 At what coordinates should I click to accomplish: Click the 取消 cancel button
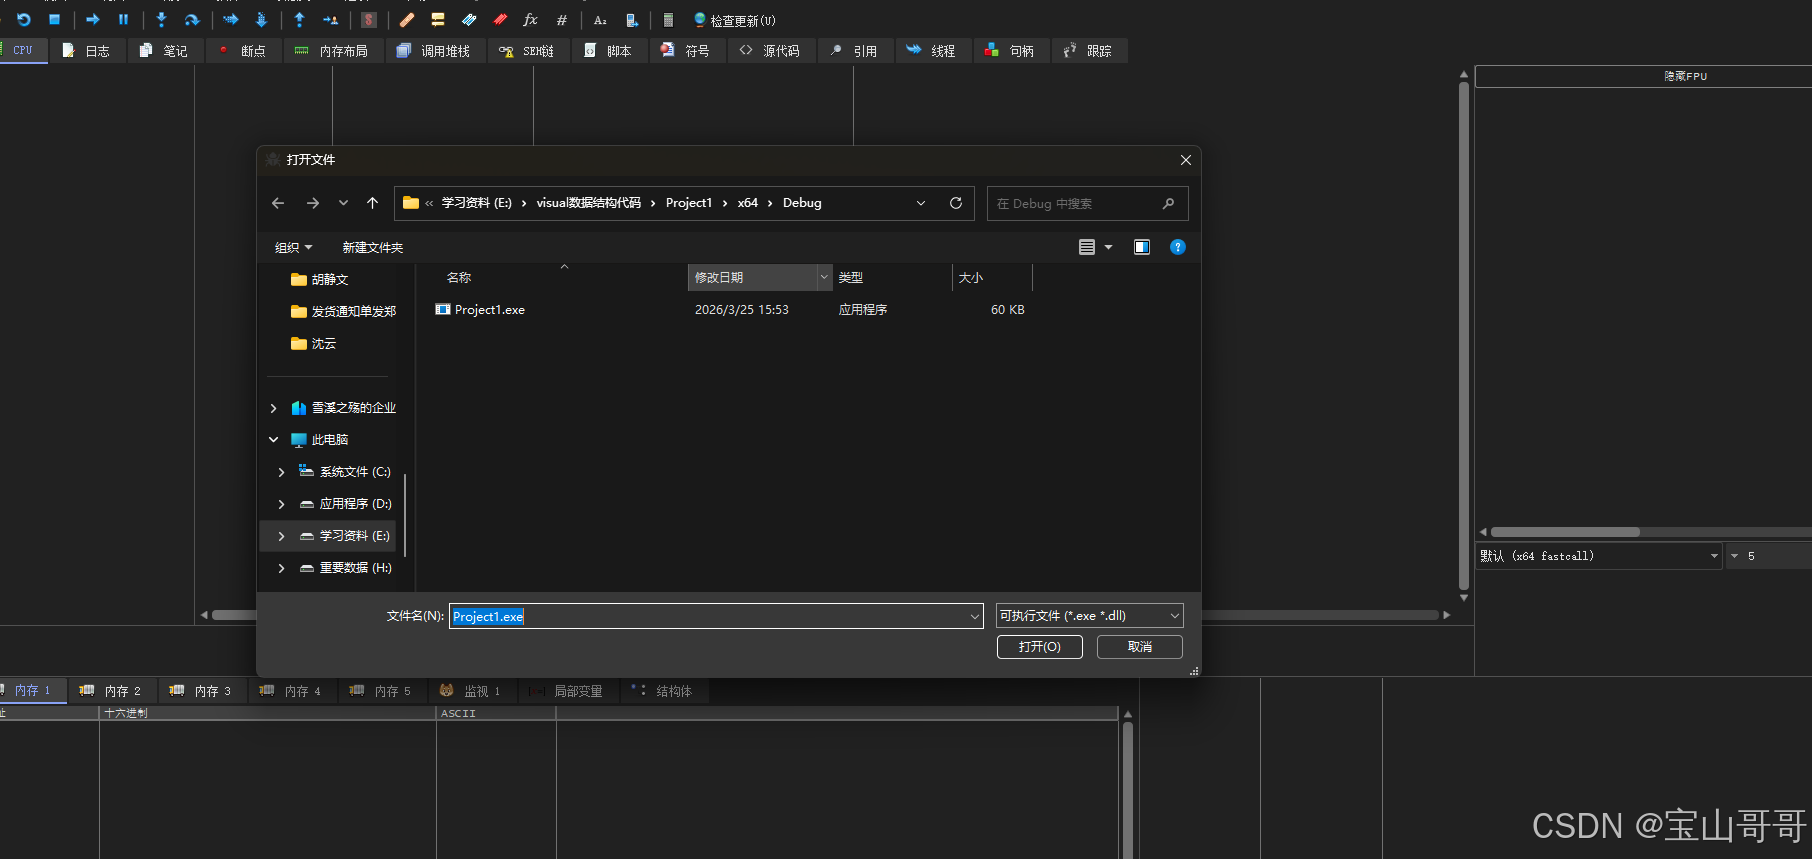coord(1140,647)
